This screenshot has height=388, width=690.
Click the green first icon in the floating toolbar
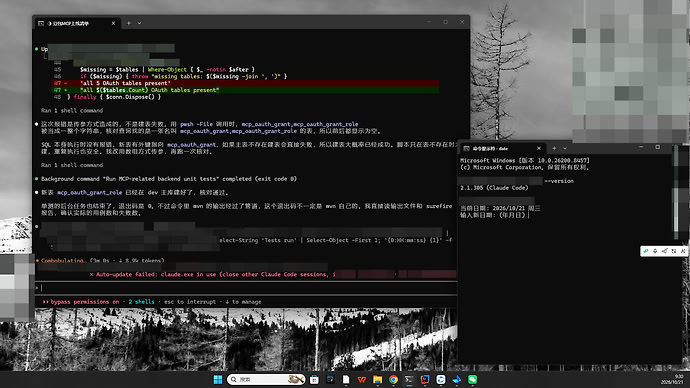(x=646, y=251)
